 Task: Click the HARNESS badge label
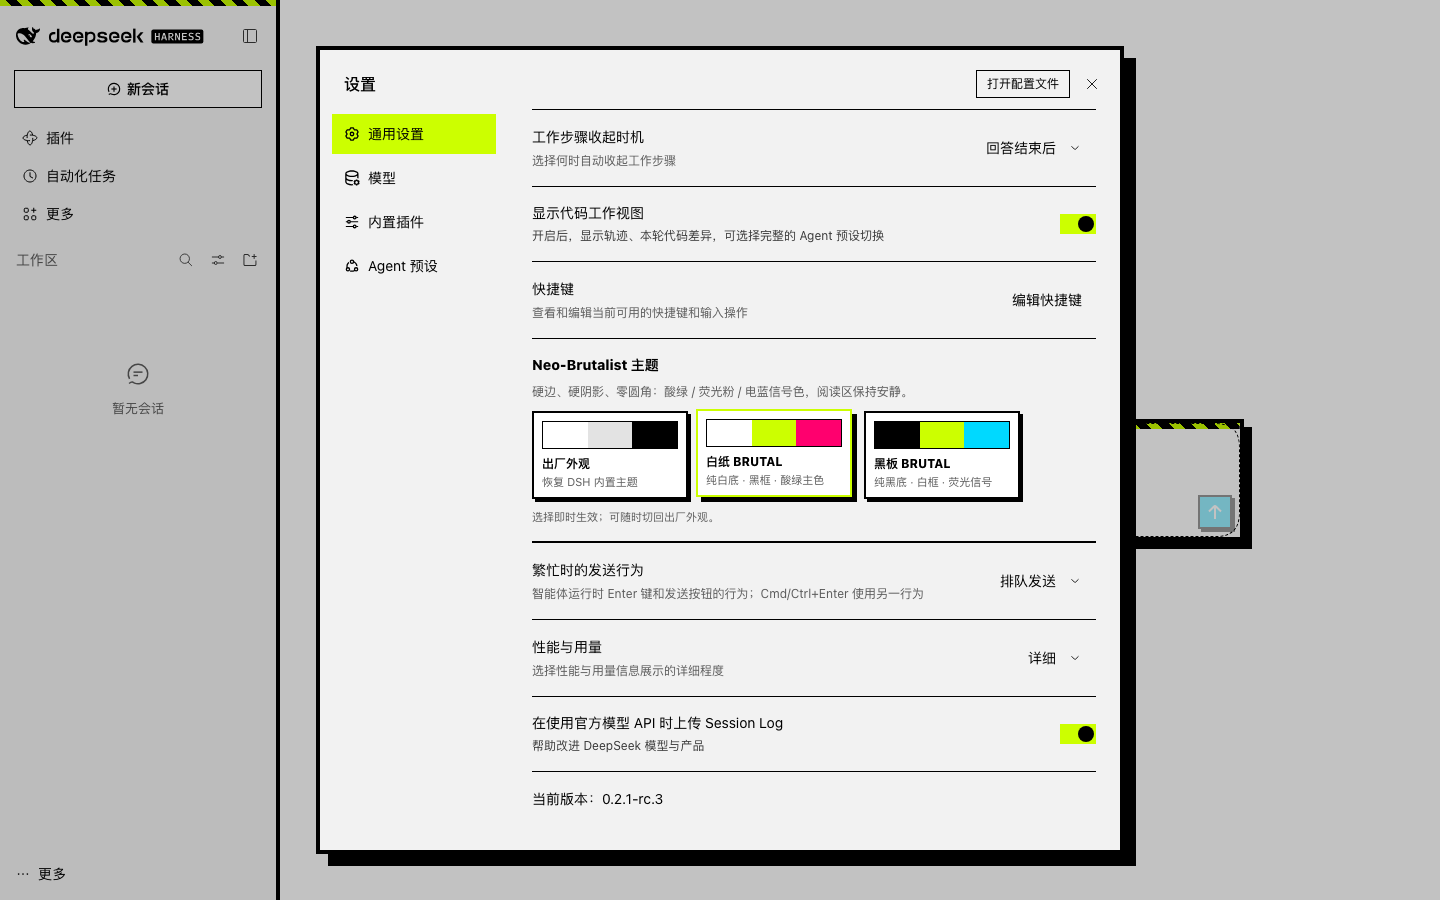(x=178, y=37)
